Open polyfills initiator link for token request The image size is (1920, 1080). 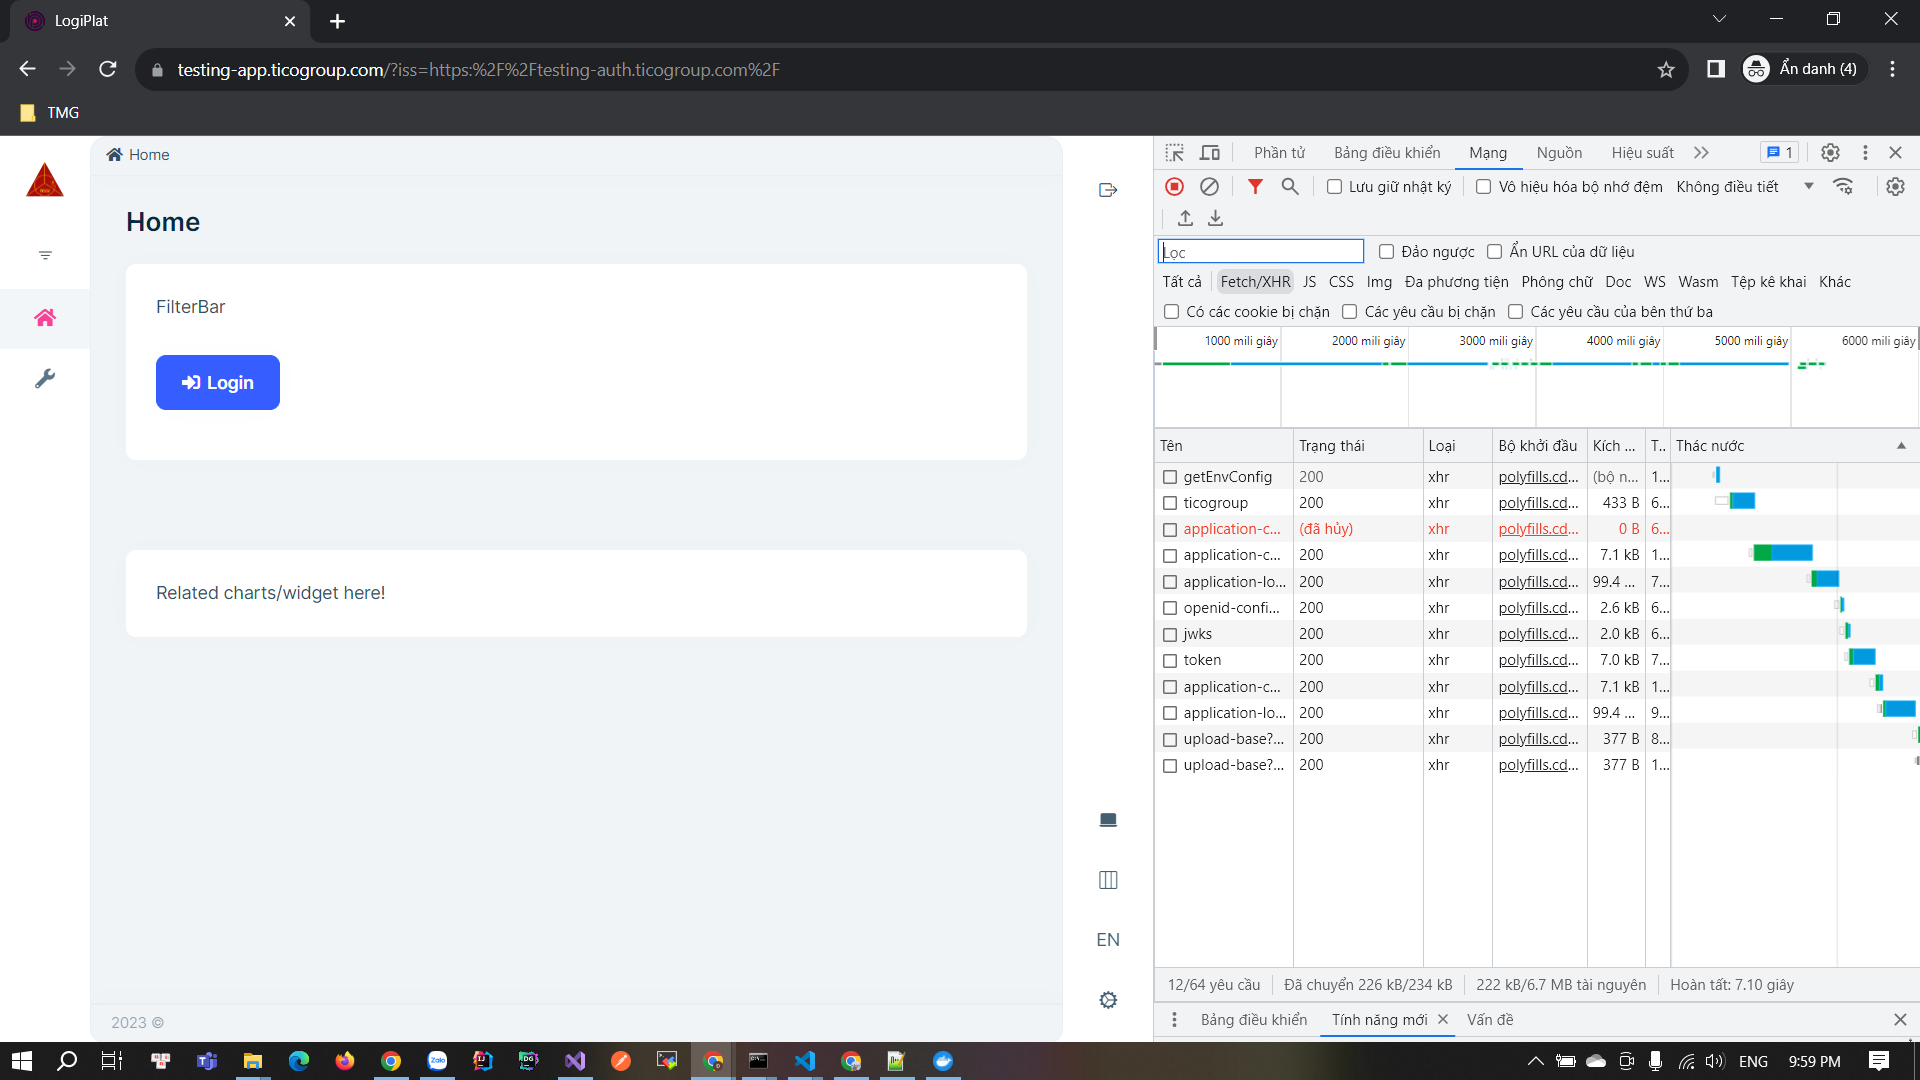[x=1538, y=660]
